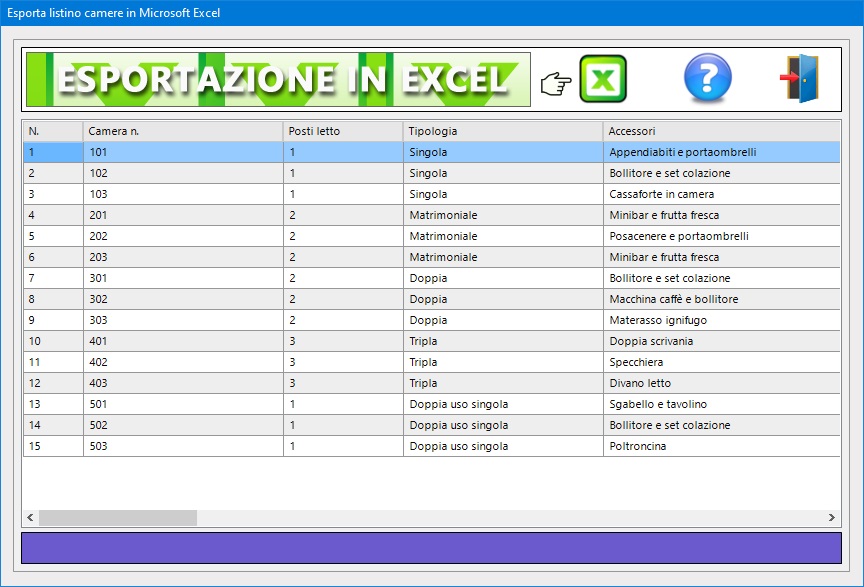Click 'Singola' type for room 103

point(503,194)
